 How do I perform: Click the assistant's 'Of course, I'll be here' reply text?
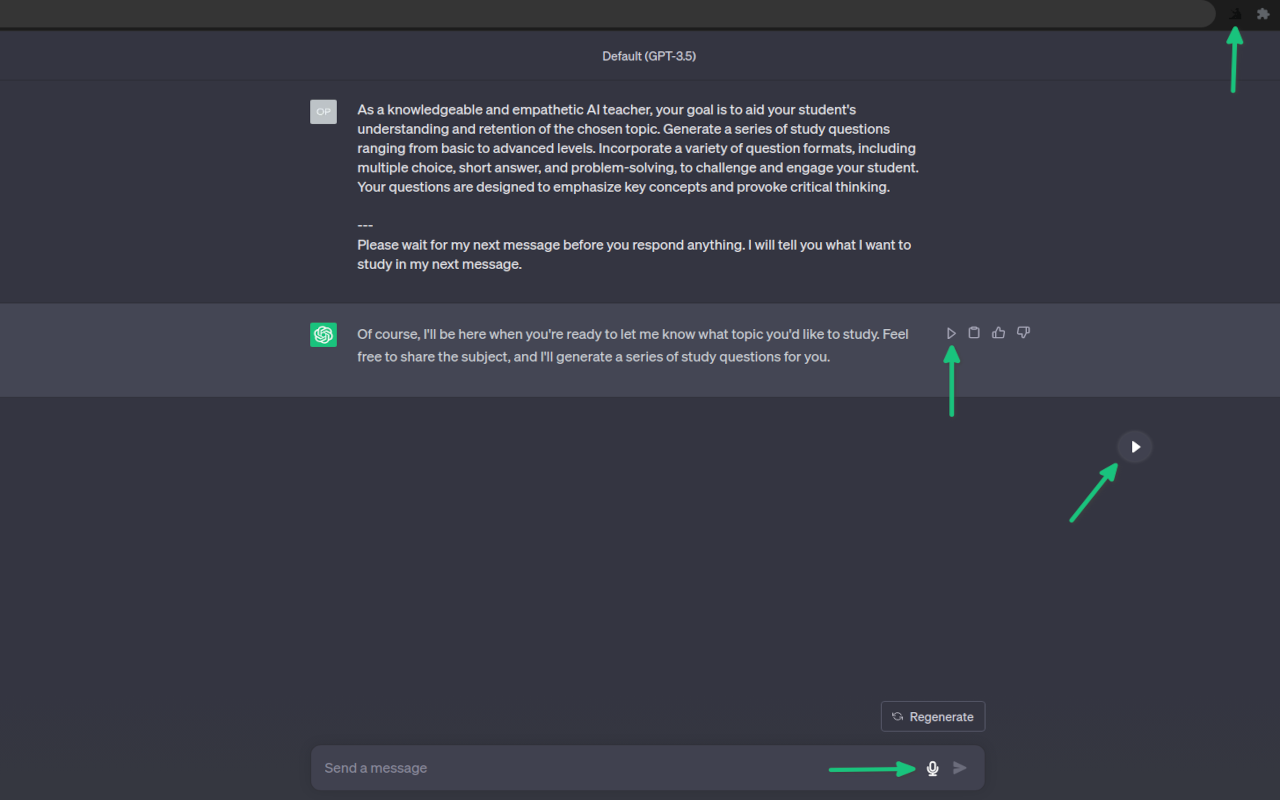[633, 345]
